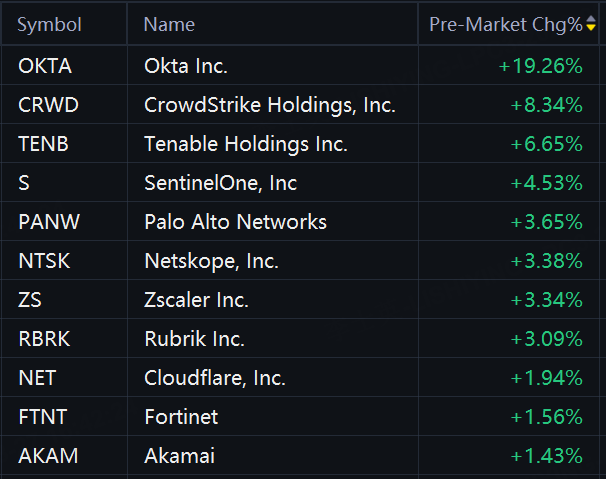The width and height of the screenshot is (606, 479).
Task: Open the Akamai company name
Action: point(179,456)
